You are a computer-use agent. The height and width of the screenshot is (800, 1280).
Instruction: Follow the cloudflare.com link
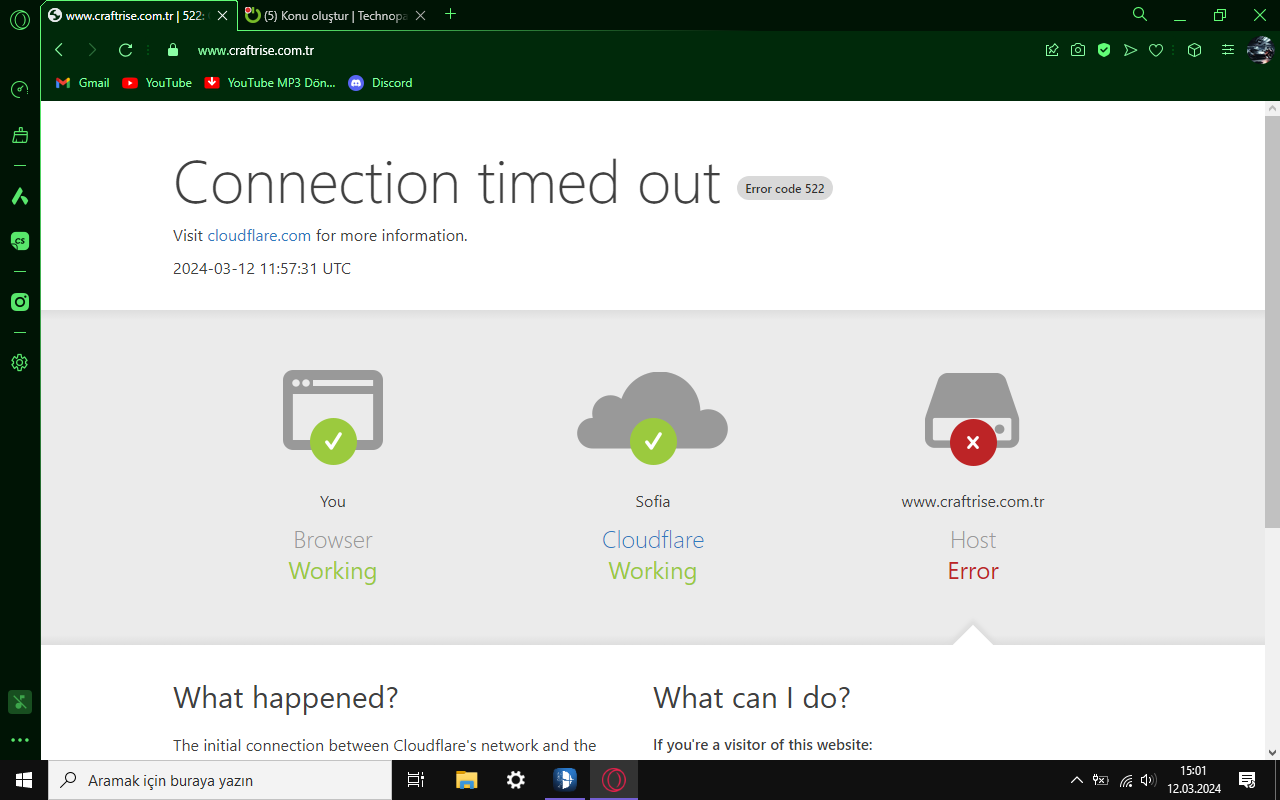coord(259,236)
